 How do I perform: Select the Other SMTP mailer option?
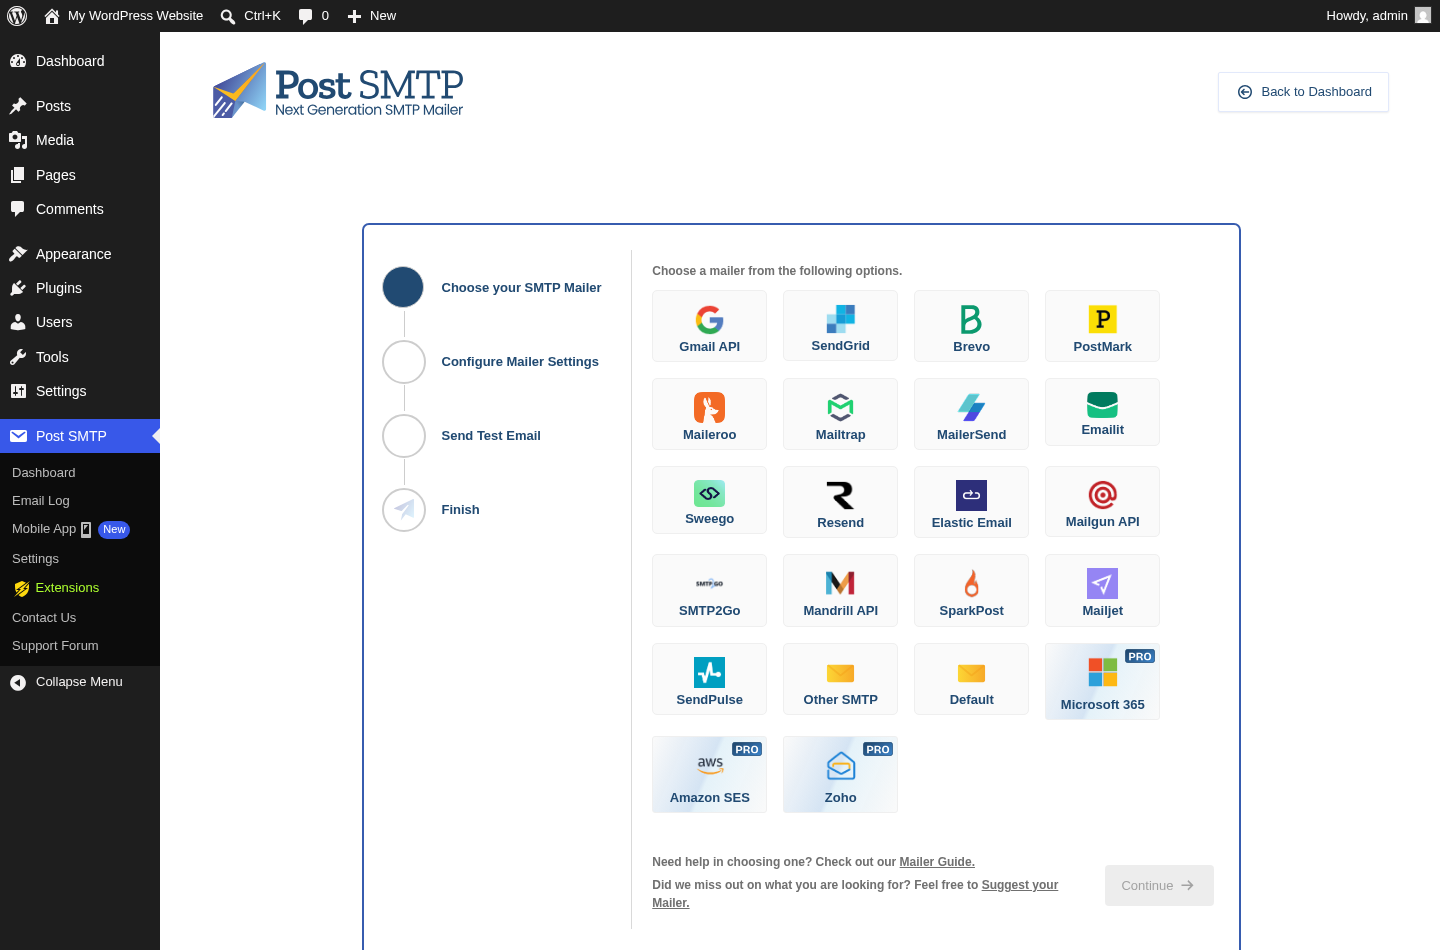coord(840,679)
